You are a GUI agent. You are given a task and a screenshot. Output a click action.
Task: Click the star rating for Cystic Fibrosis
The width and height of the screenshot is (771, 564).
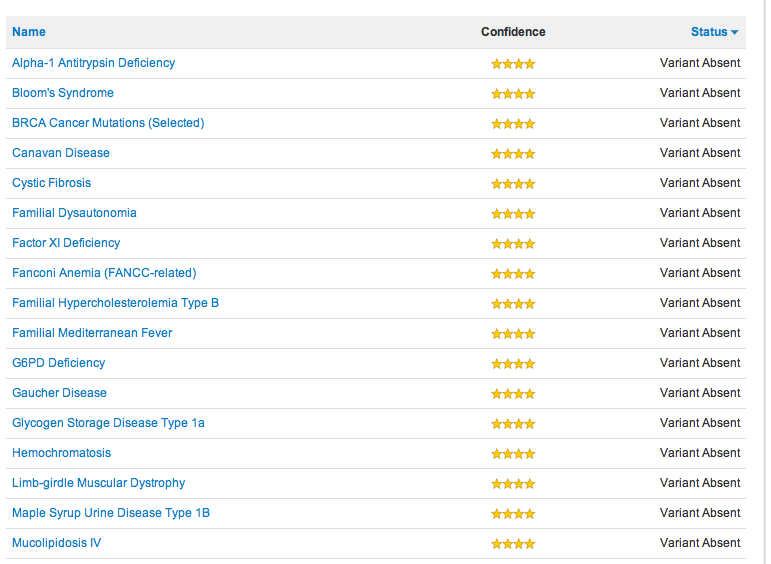513,184
